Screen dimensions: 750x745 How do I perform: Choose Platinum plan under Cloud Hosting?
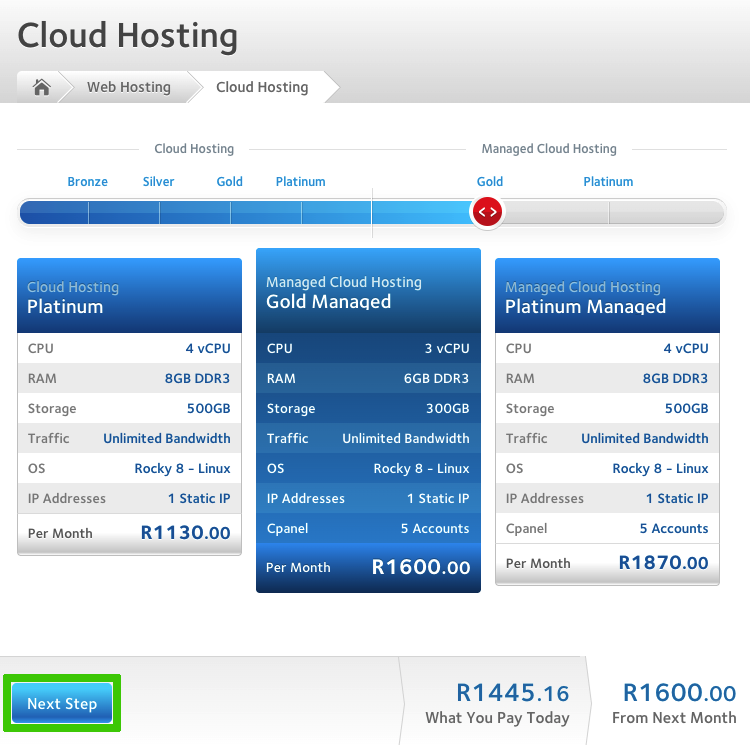pos(300,182)
